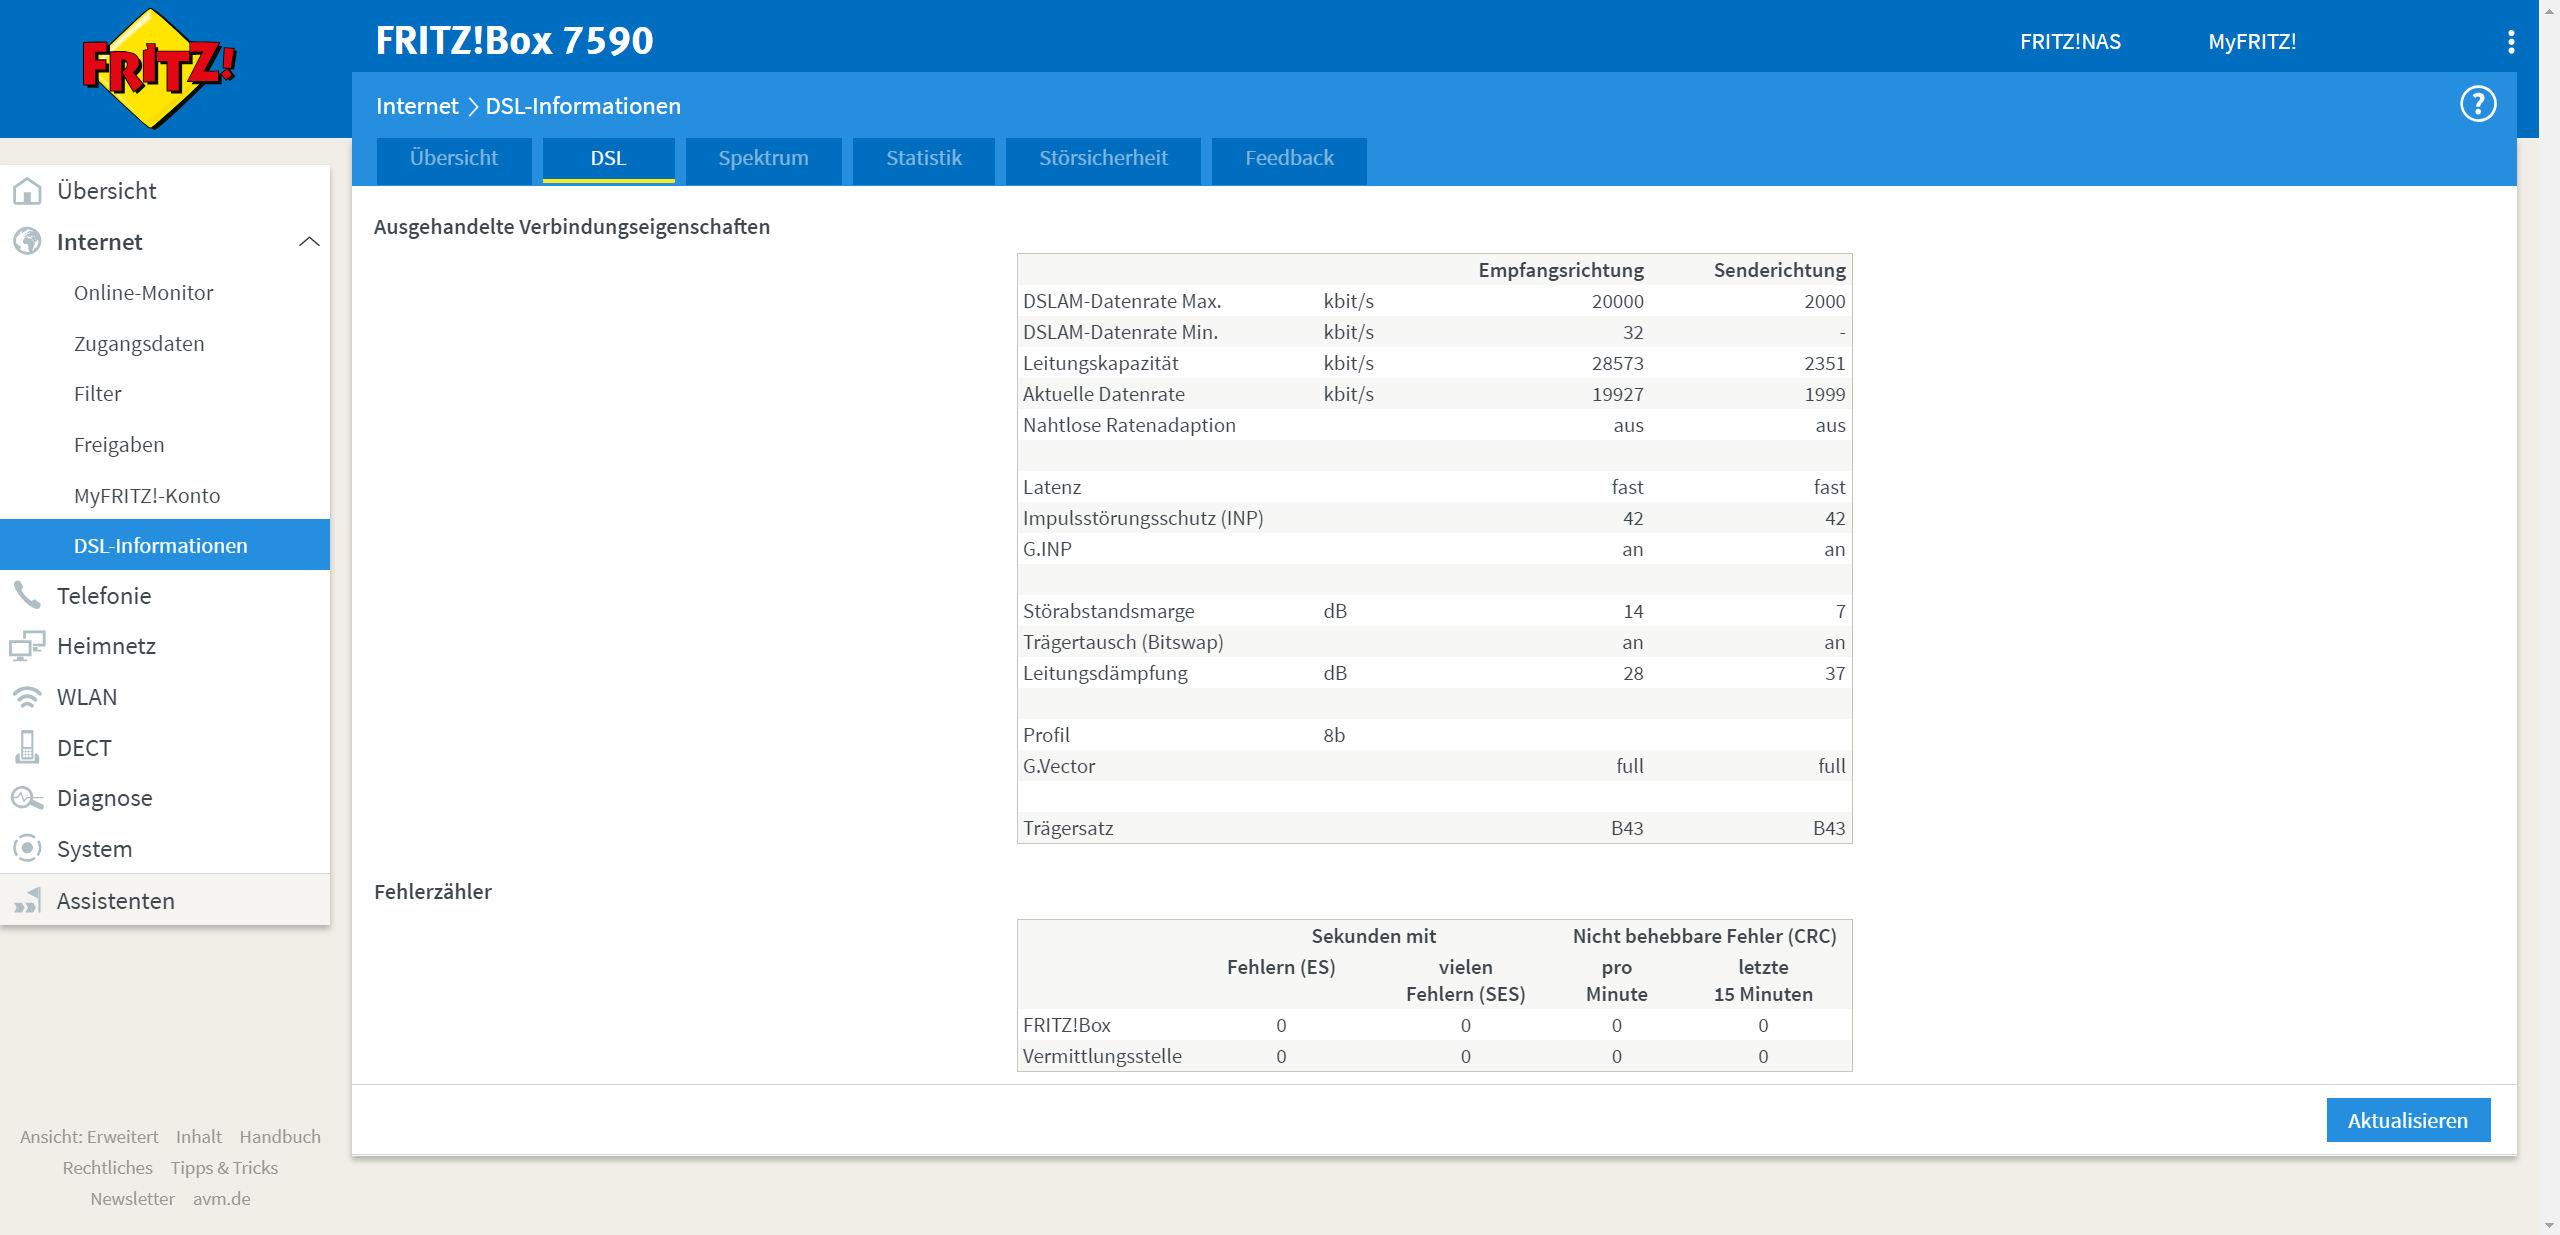Click the WLAN wifi icon
The image size is (2560, 1235).
tap(27, 697)
